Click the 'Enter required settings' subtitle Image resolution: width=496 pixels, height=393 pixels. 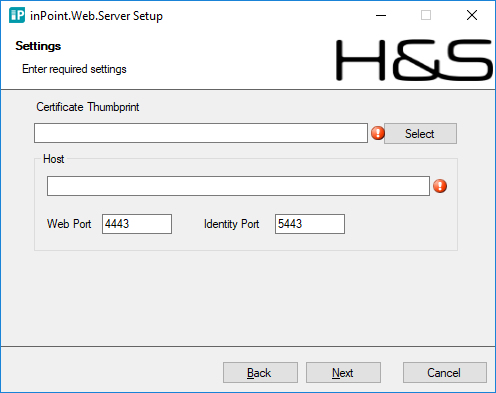74,69
